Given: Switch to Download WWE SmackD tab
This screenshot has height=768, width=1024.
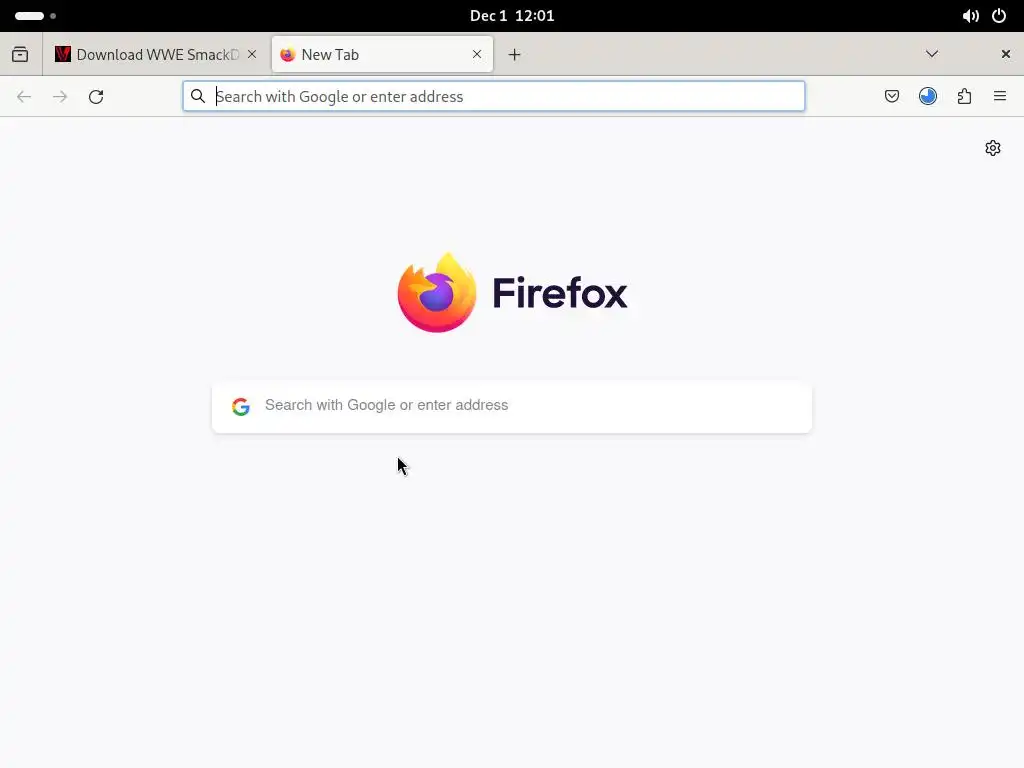Looking at the screenshot, I should [x=156, y=54].
